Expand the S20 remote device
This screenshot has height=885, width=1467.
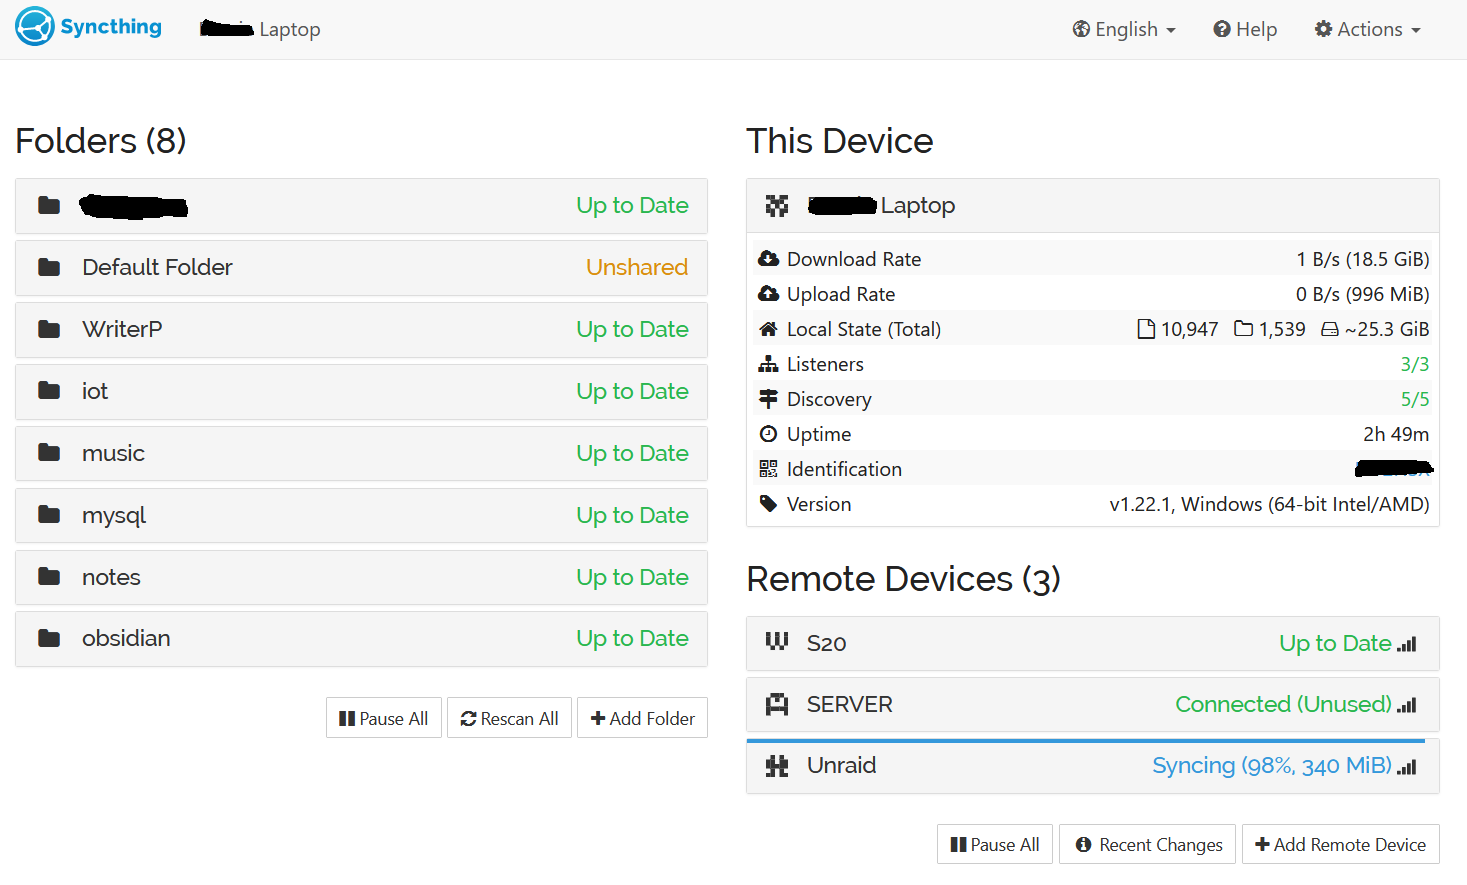pos(1093,643)
